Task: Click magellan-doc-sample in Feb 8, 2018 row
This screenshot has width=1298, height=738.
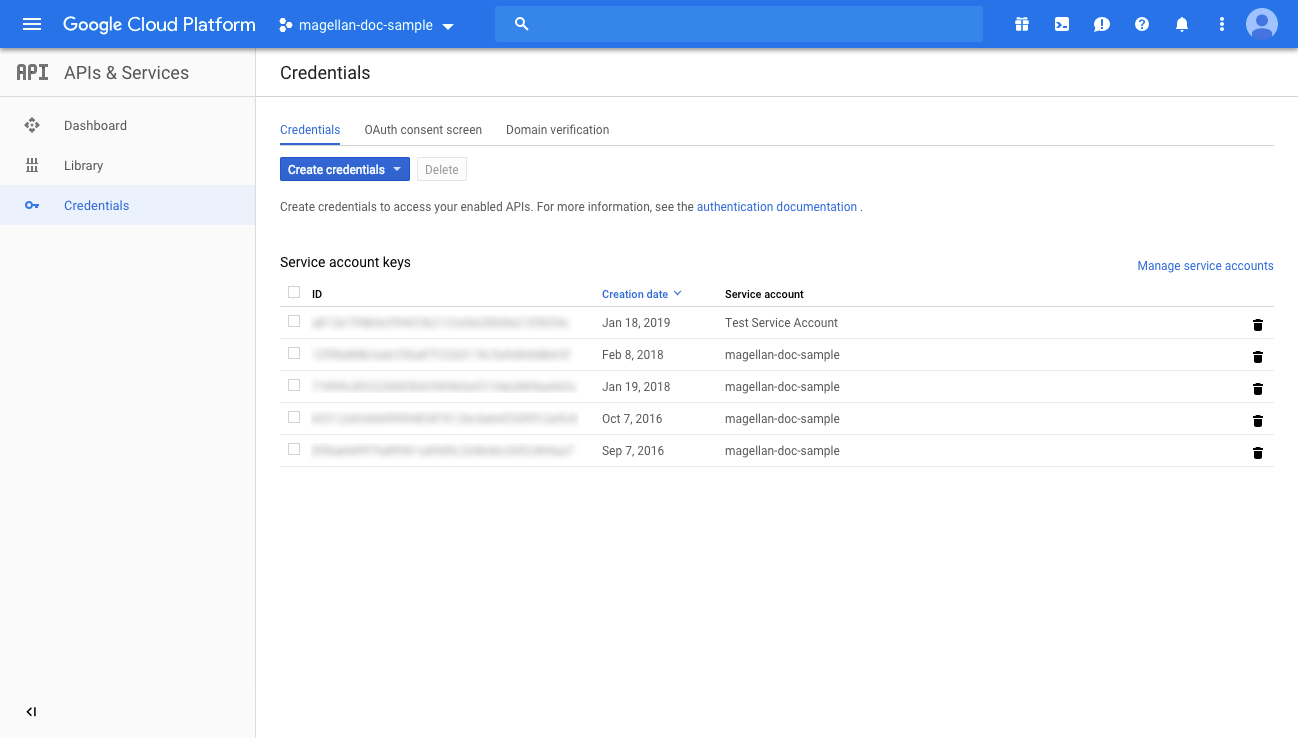Action: (x=782, y=355)
